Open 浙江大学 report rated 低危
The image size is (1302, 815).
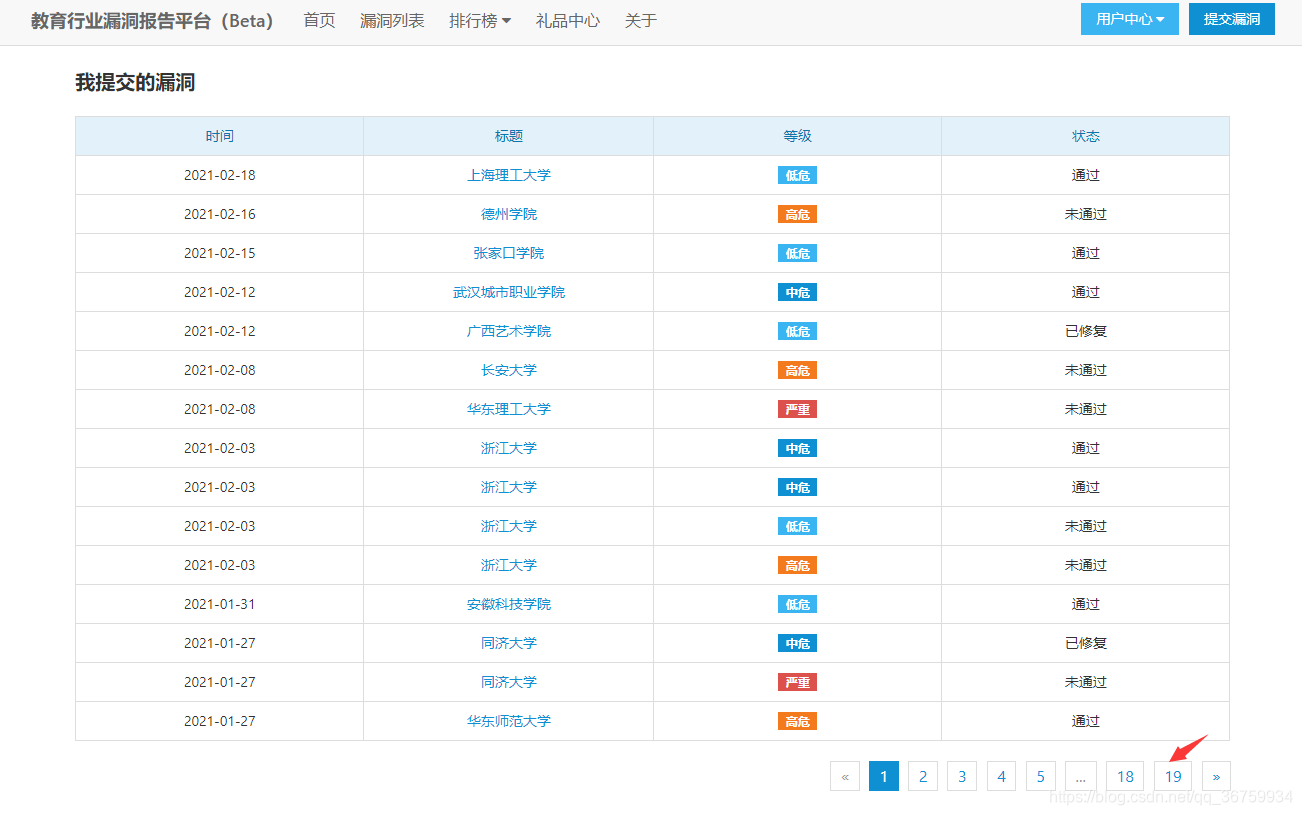point(509,526)
